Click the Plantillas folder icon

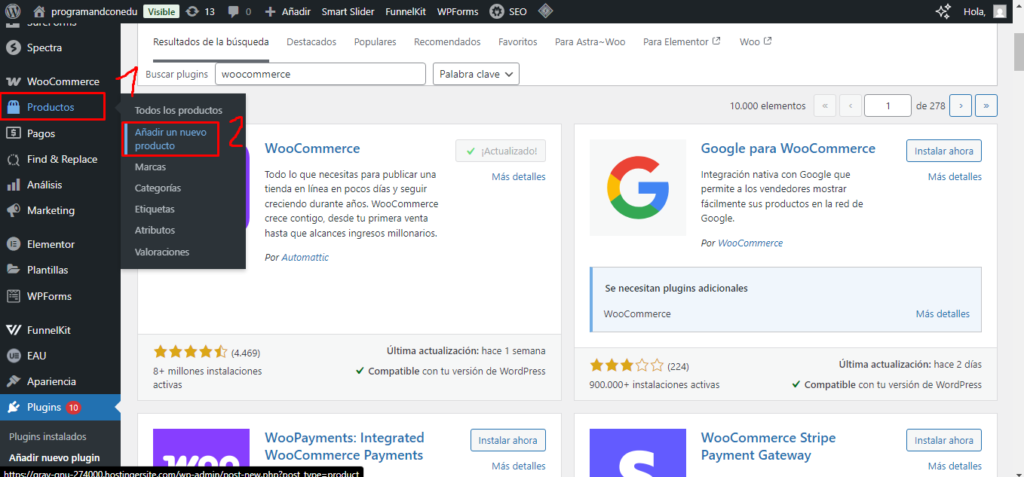click(x=12, y=270)
